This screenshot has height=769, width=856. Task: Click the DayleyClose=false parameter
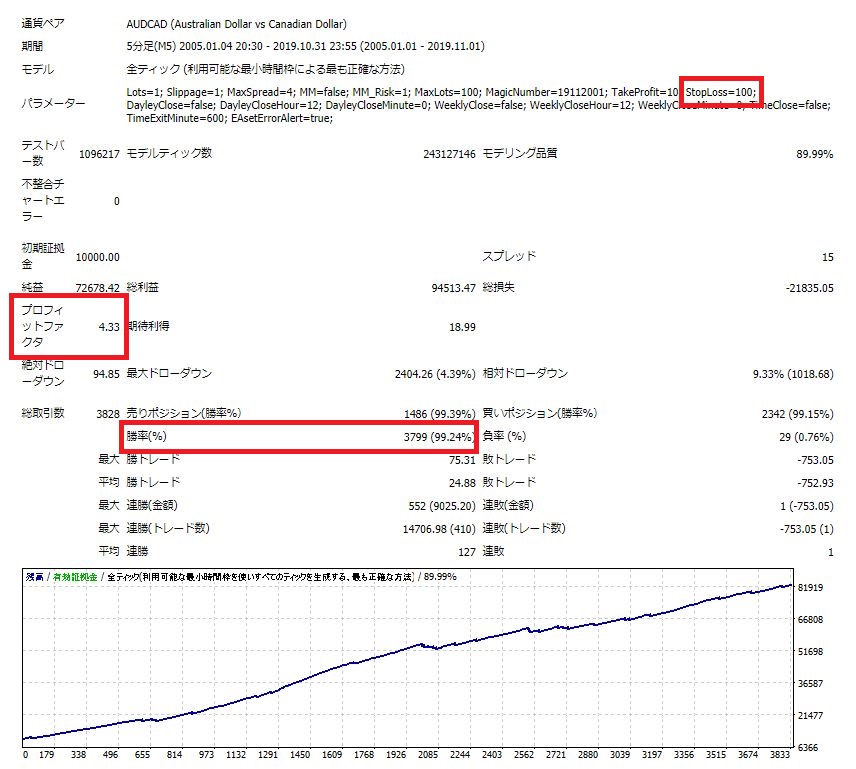[171, 105]
